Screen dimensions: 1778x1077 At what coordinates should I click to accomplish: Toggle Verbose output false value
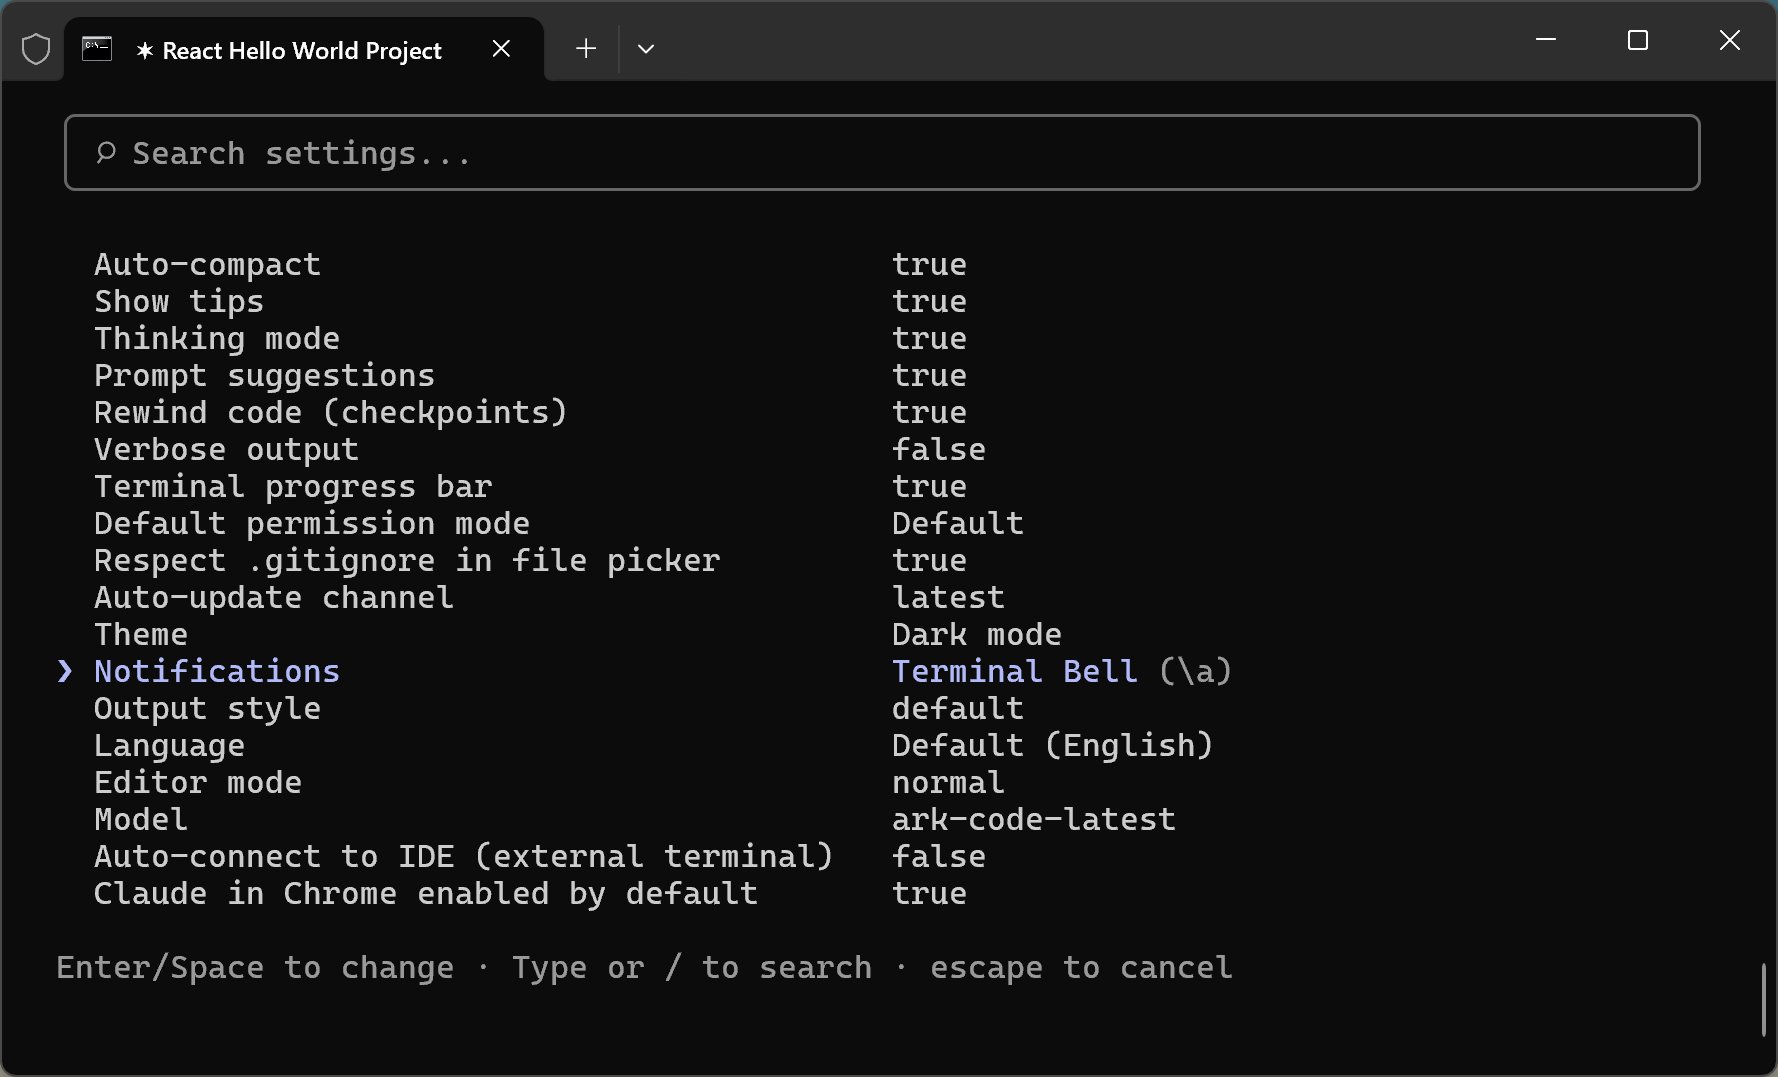938,450
